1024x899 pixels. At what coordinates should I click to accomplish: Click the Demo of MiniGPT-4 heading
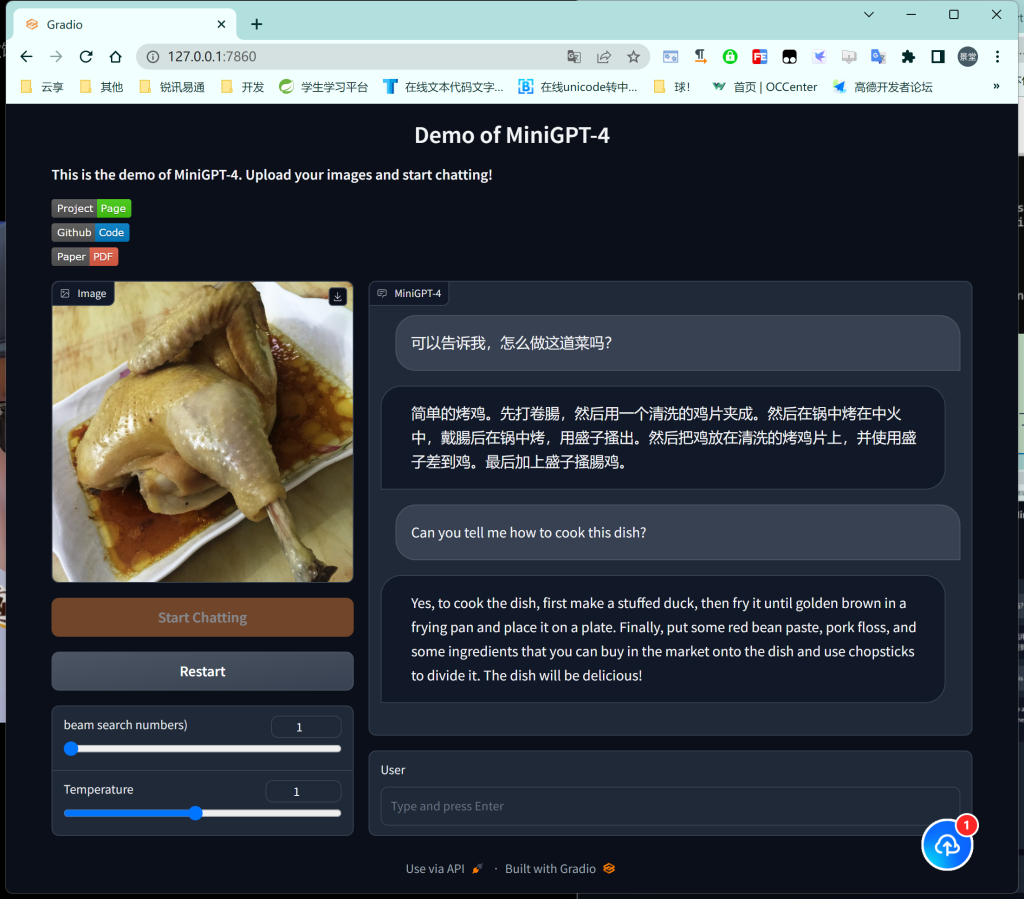(512, 135)
